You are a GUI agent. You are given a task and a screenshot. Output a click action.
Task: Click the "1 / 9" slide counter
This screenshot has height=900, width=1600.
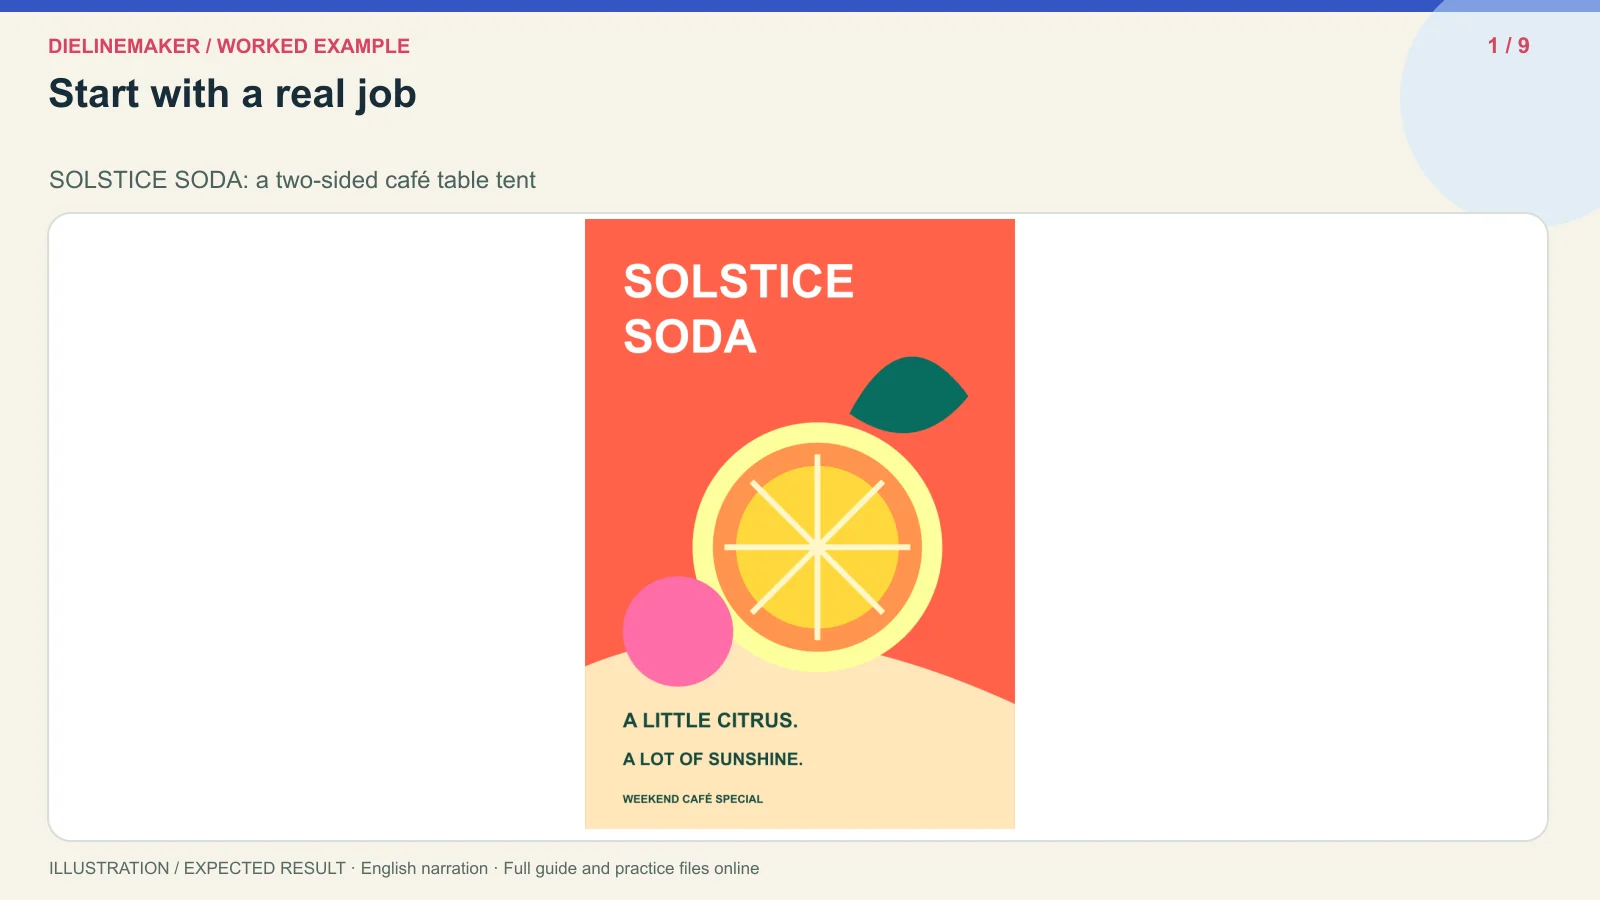click(1508, 46)
